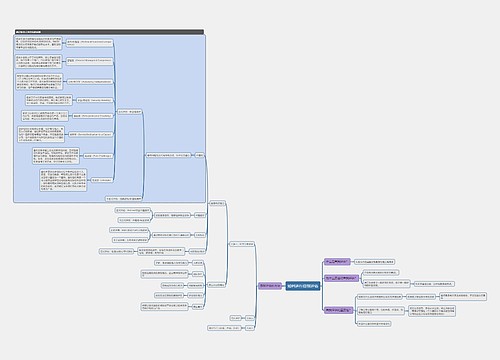Viewport: 500px width, 360px height.
Task: Click the dark gray title bar of the blue boundary
Action: coord(109,32)
